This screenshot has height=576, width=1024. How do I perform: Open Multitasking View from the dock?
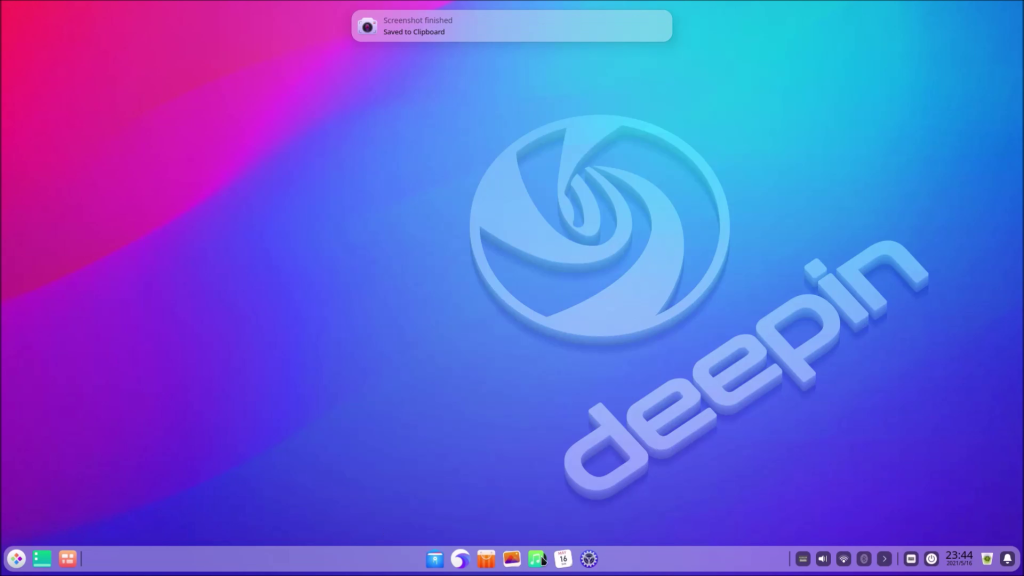click(x=68, y=559)
